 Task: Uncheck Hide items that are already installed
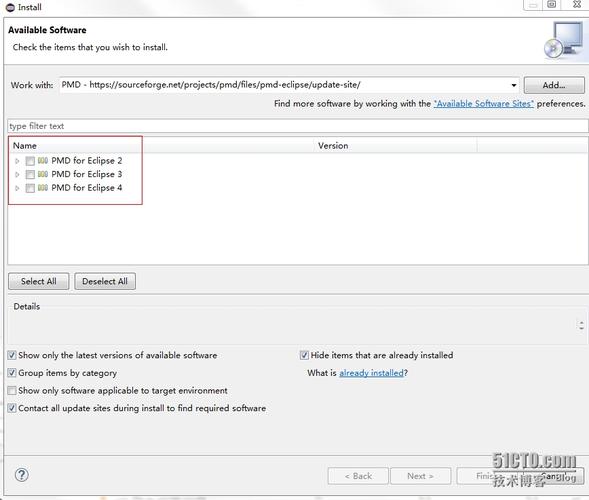pos(304,355)
